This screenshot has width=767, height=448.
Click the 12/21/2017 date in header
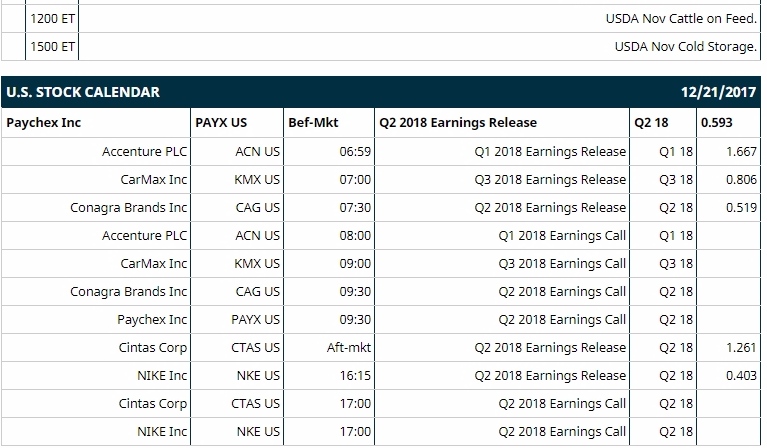[719, 92]
